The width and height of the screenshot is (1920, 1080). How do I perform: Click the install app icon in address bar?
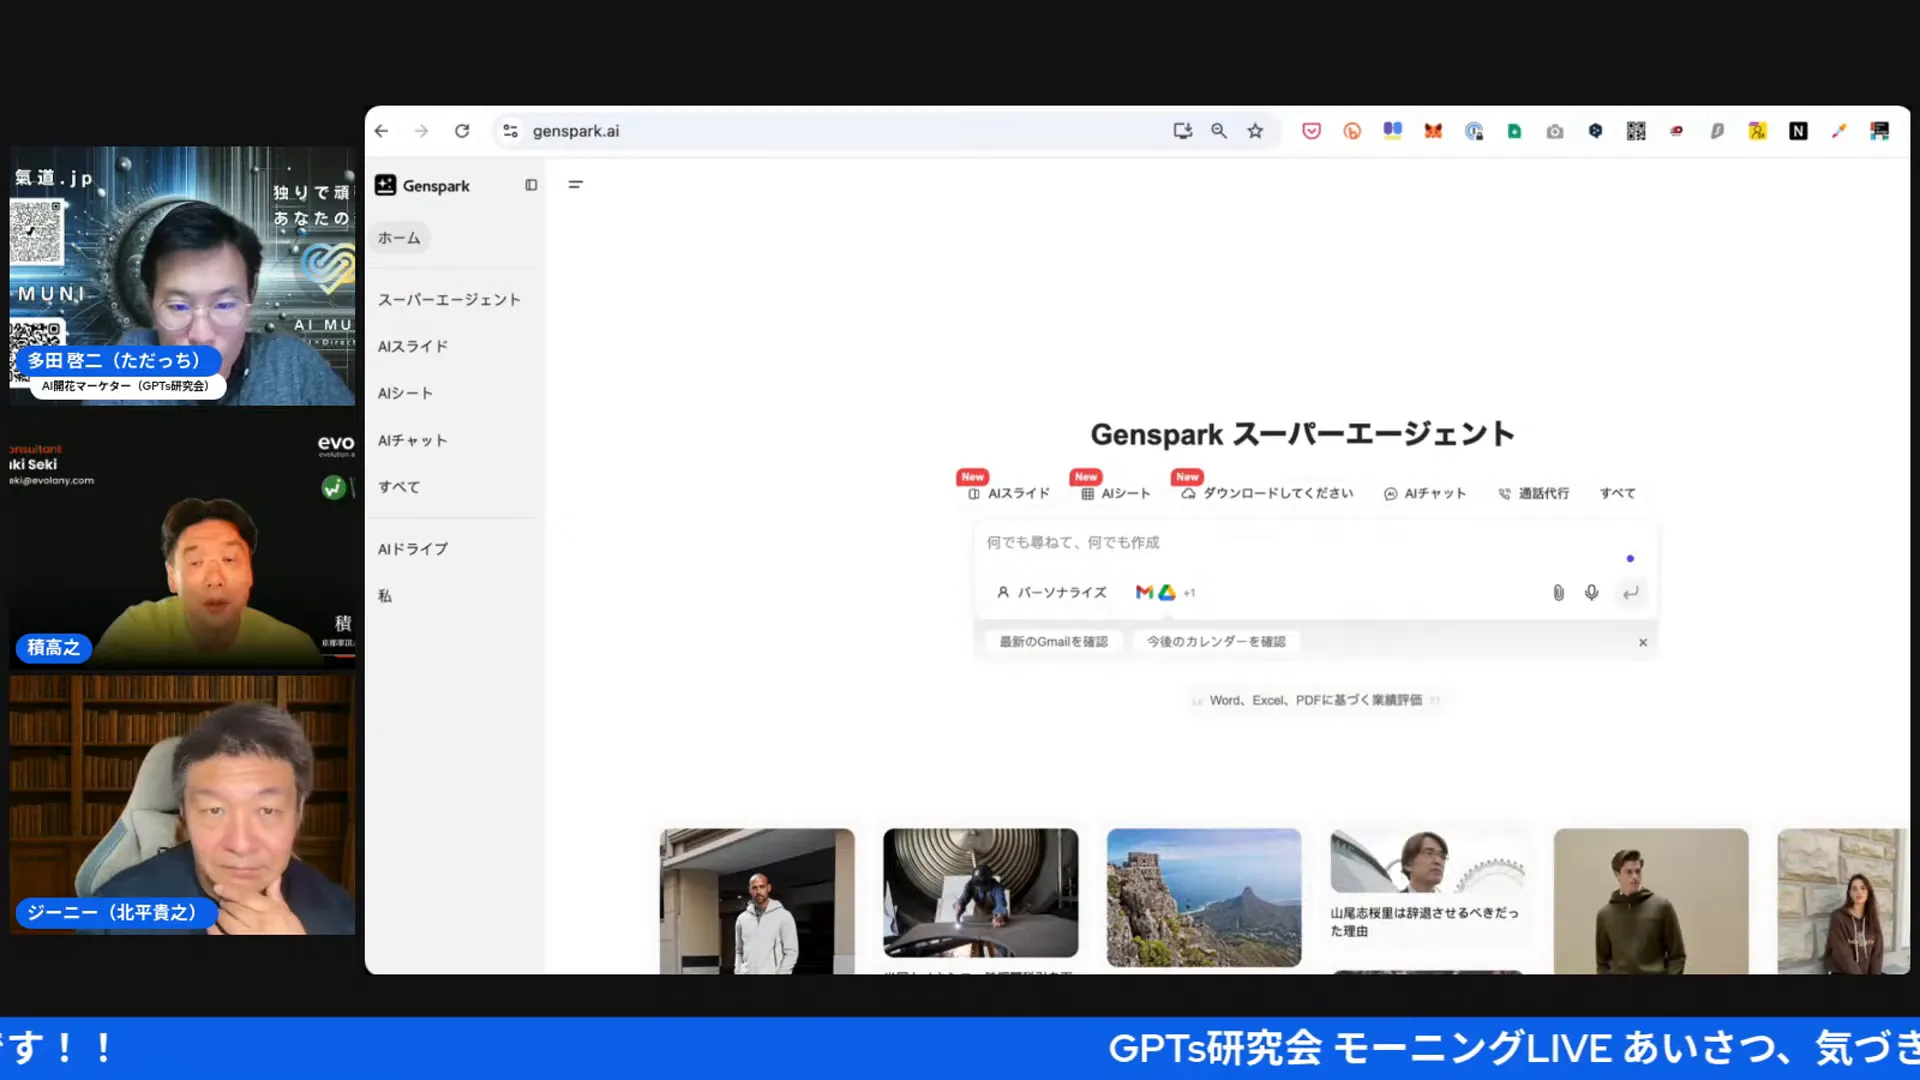click(1182, 131)
